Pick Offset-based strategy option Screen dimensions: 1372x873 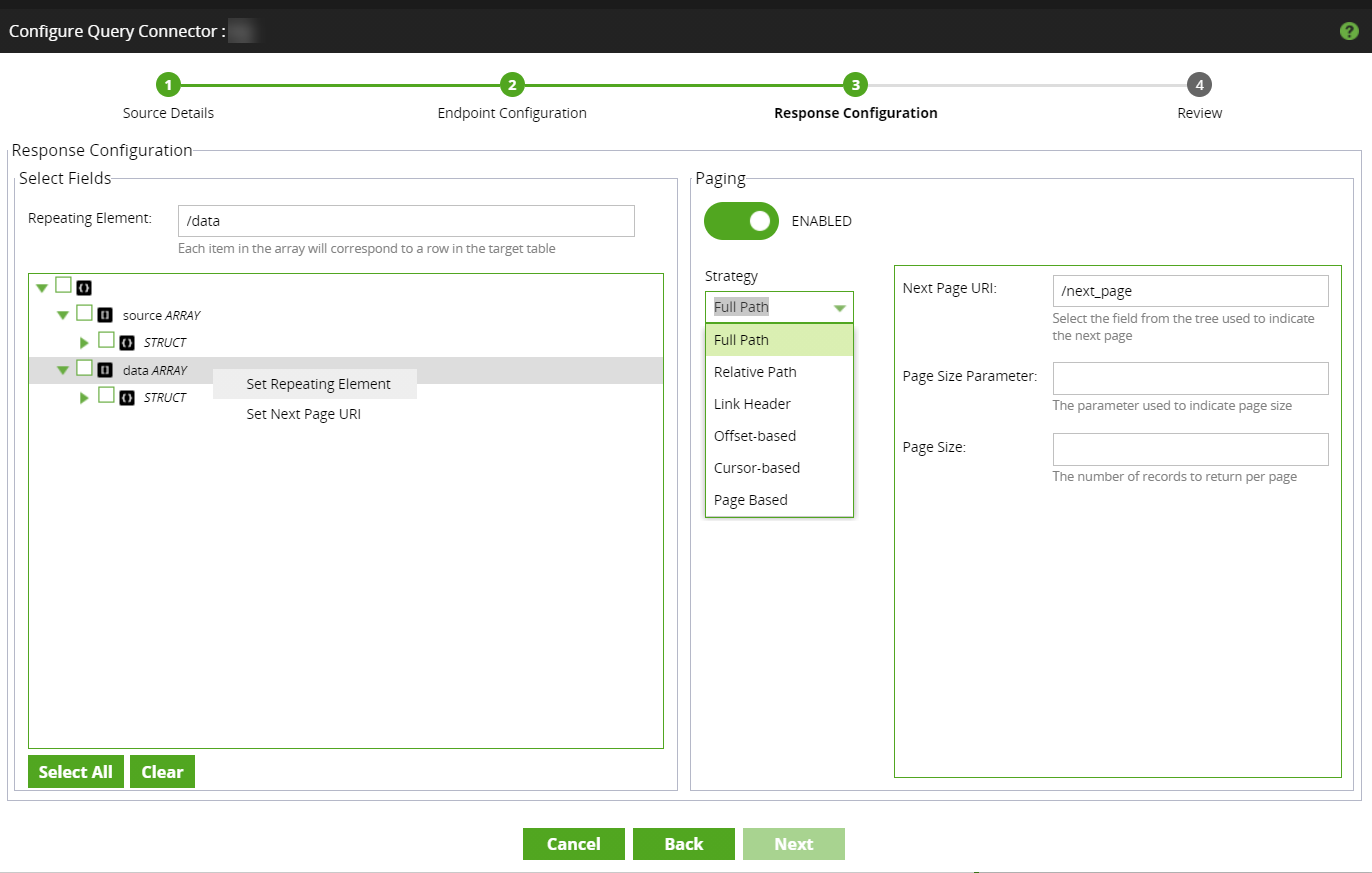[x=779, y=436]
